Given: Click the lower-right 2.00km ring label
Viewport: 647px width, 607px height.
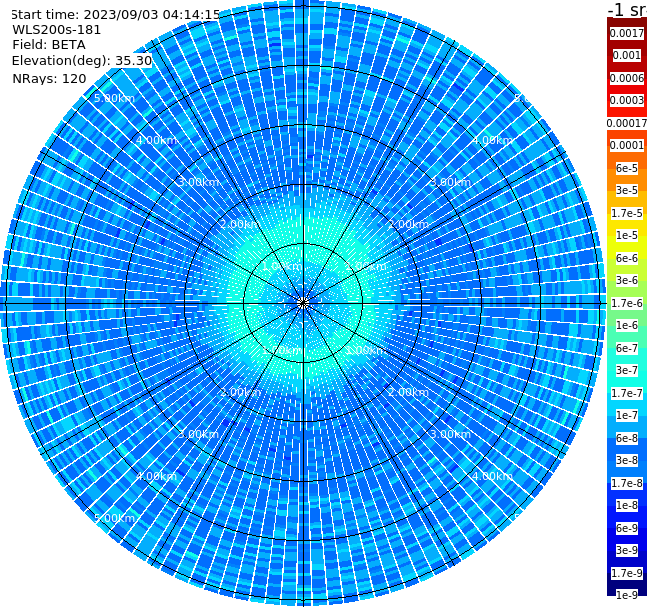Looking at the screenshot, I should [x=408, y=392].
